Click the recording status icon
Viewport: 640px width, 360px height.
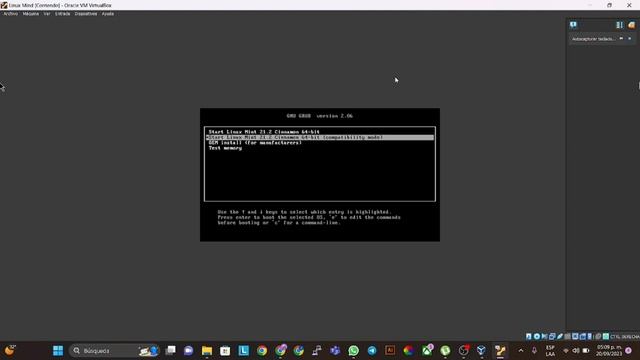(x=583, y=336)
